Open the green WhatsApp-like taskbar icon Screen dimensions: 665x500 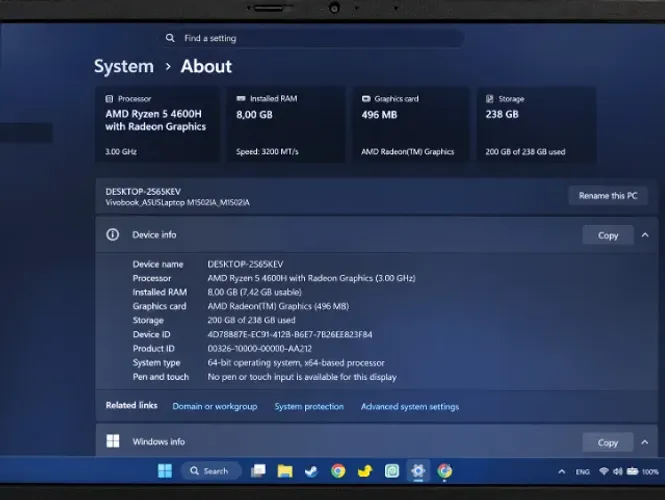tap(391, 471)
